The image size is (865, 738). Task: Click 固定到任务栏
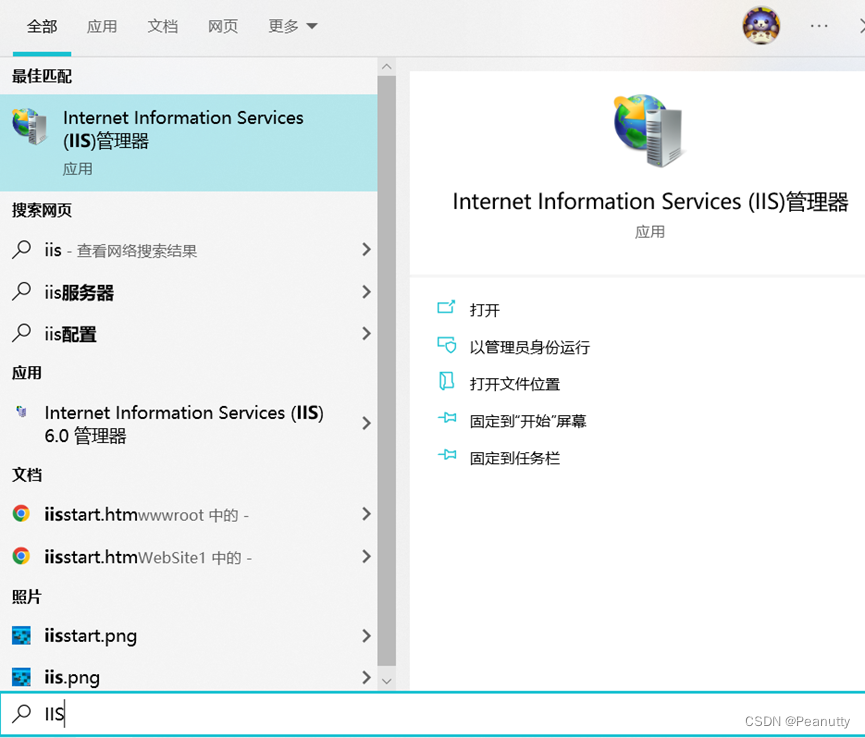click(515, 458)
